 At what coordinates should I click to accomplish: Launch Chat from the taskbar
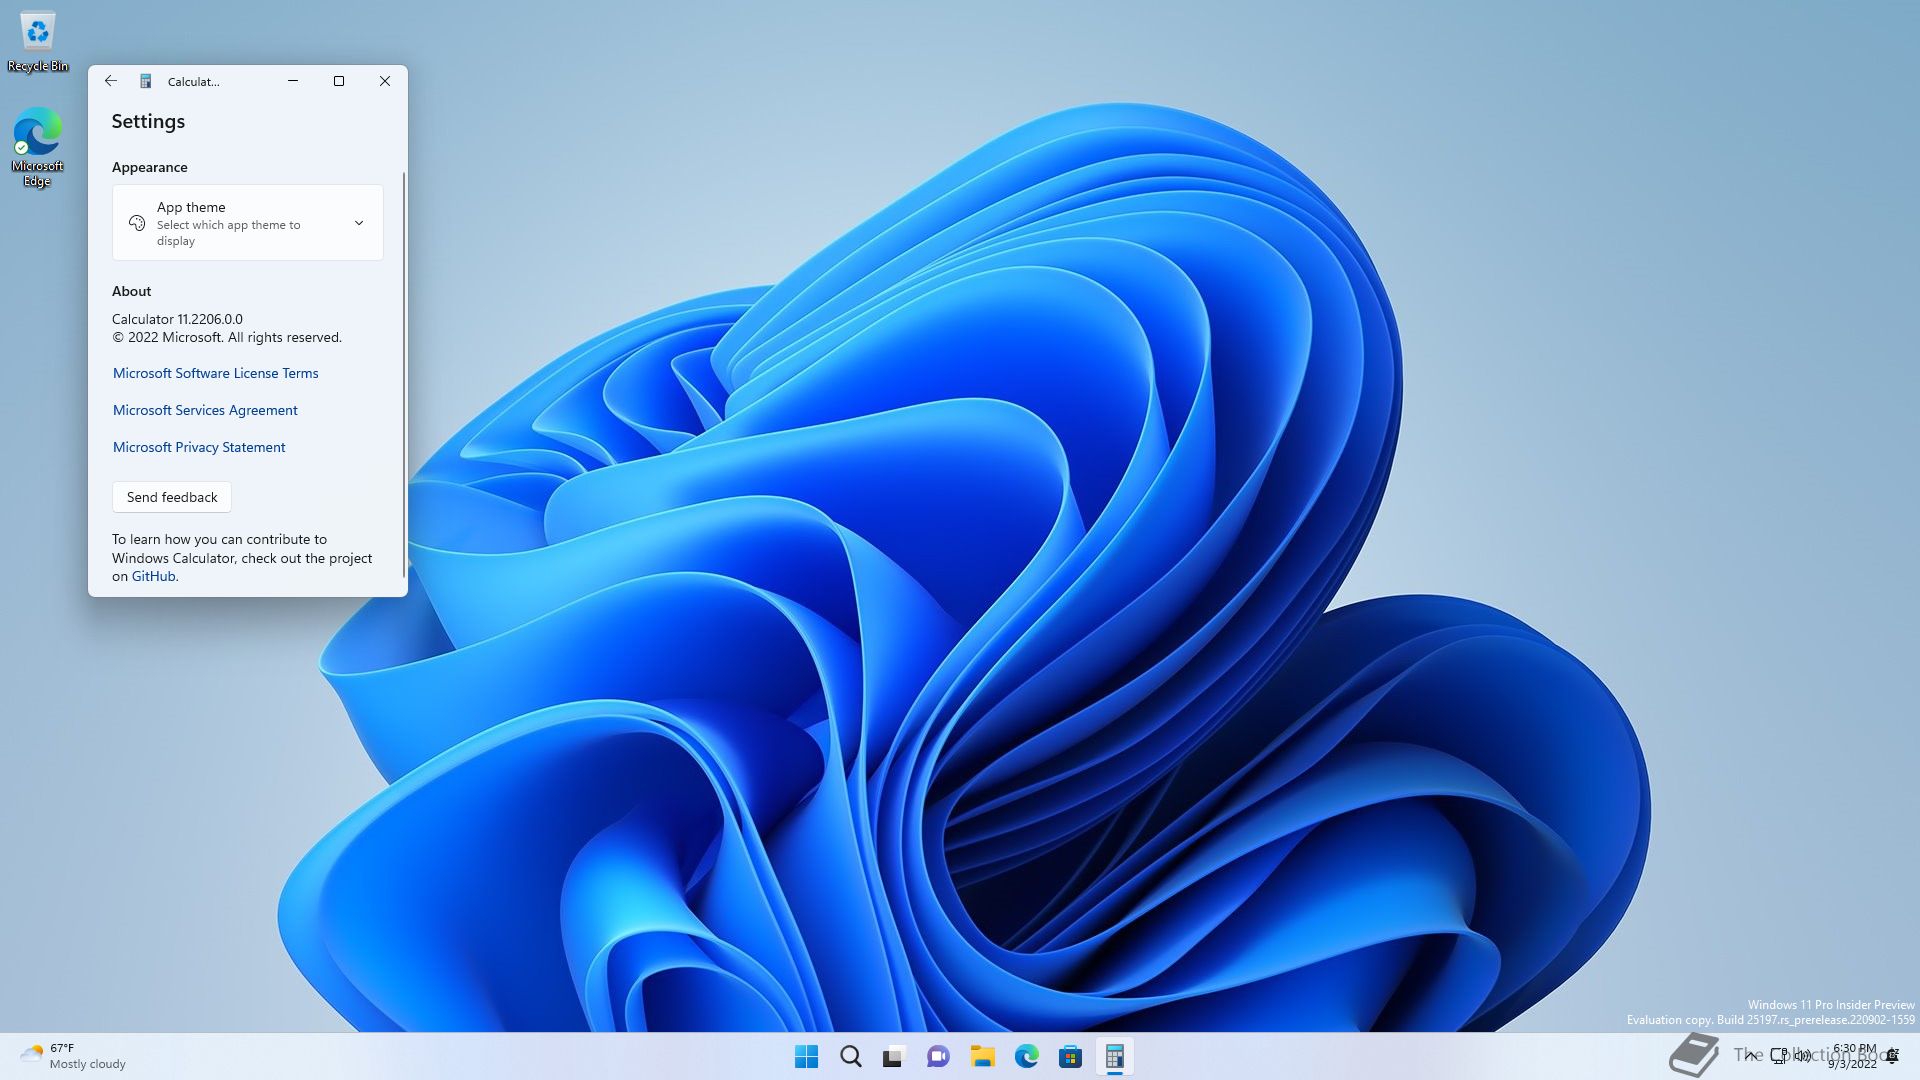pos(938,1056)
